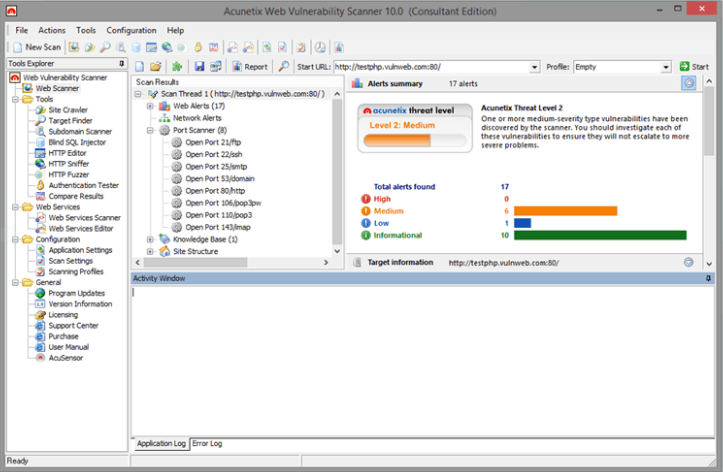723x472 pixels.
Task: Expand the Web Alerts (17) node
Action: coord(150,105)
